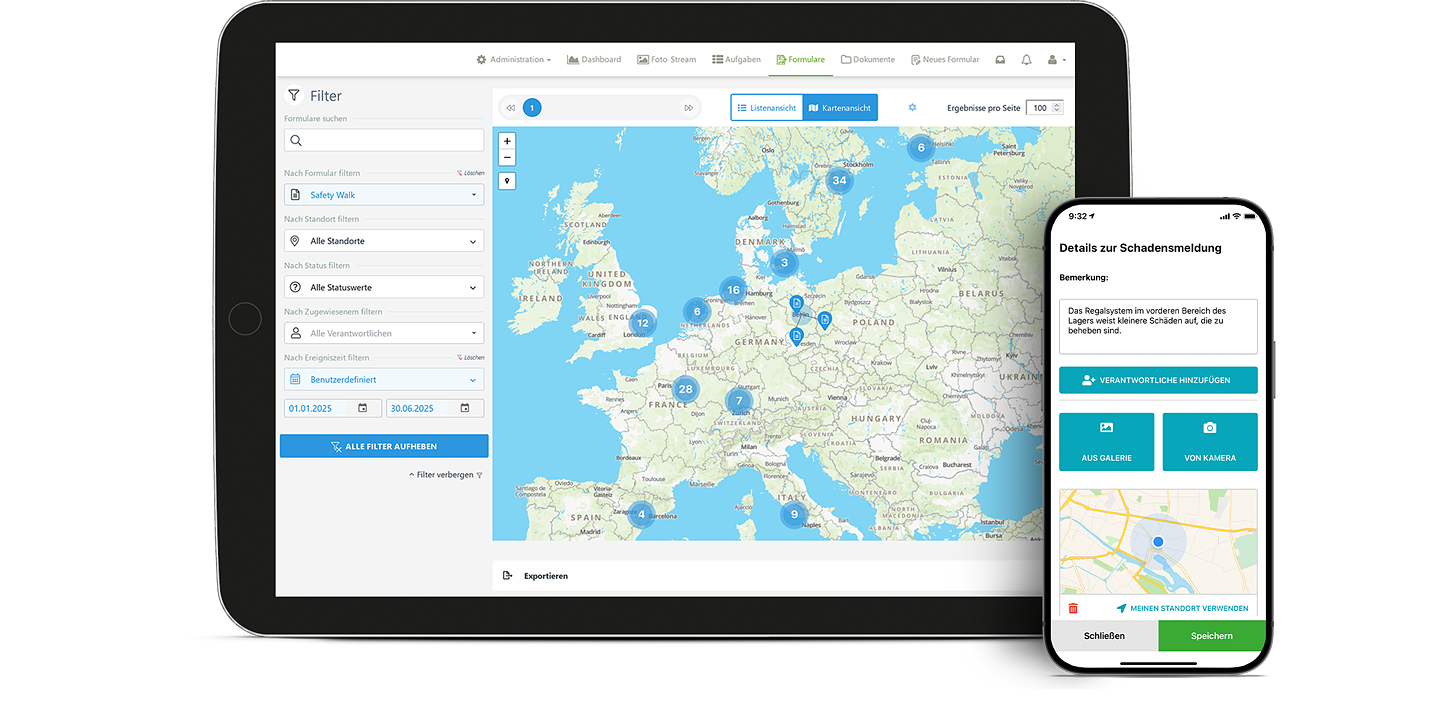Tap the green Speichern button
Viewport: 1450px width, 710px height.
coord(1211,636)
